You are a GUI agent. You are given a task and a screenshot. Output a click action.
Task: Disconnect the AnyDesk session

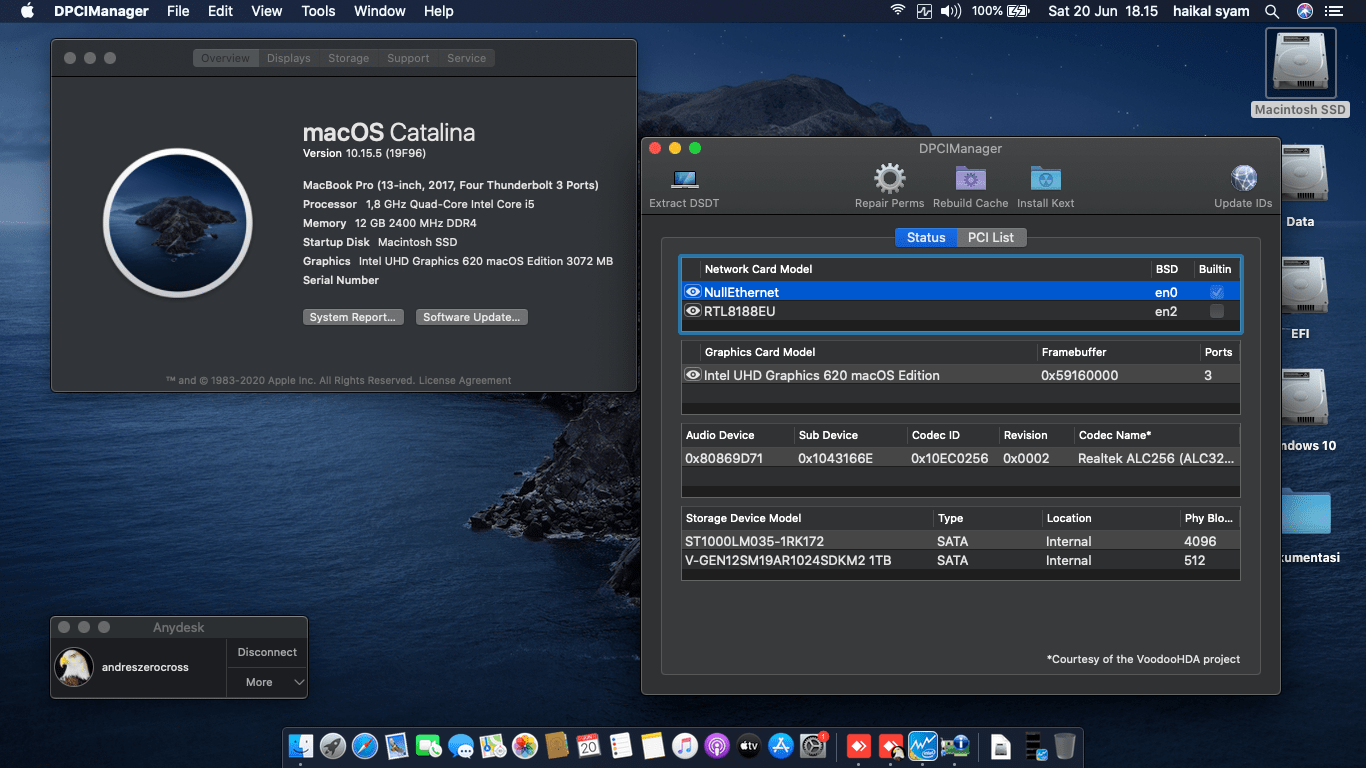[267, 652]
